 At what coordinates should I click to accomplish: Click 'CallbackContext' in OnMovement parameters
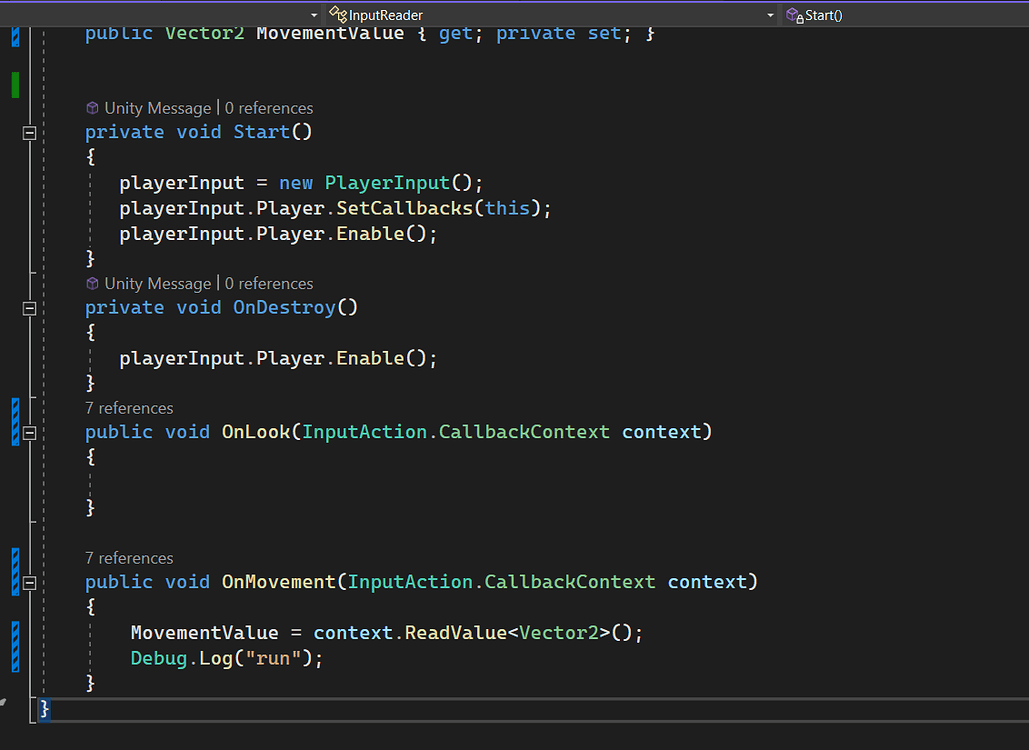570,582
